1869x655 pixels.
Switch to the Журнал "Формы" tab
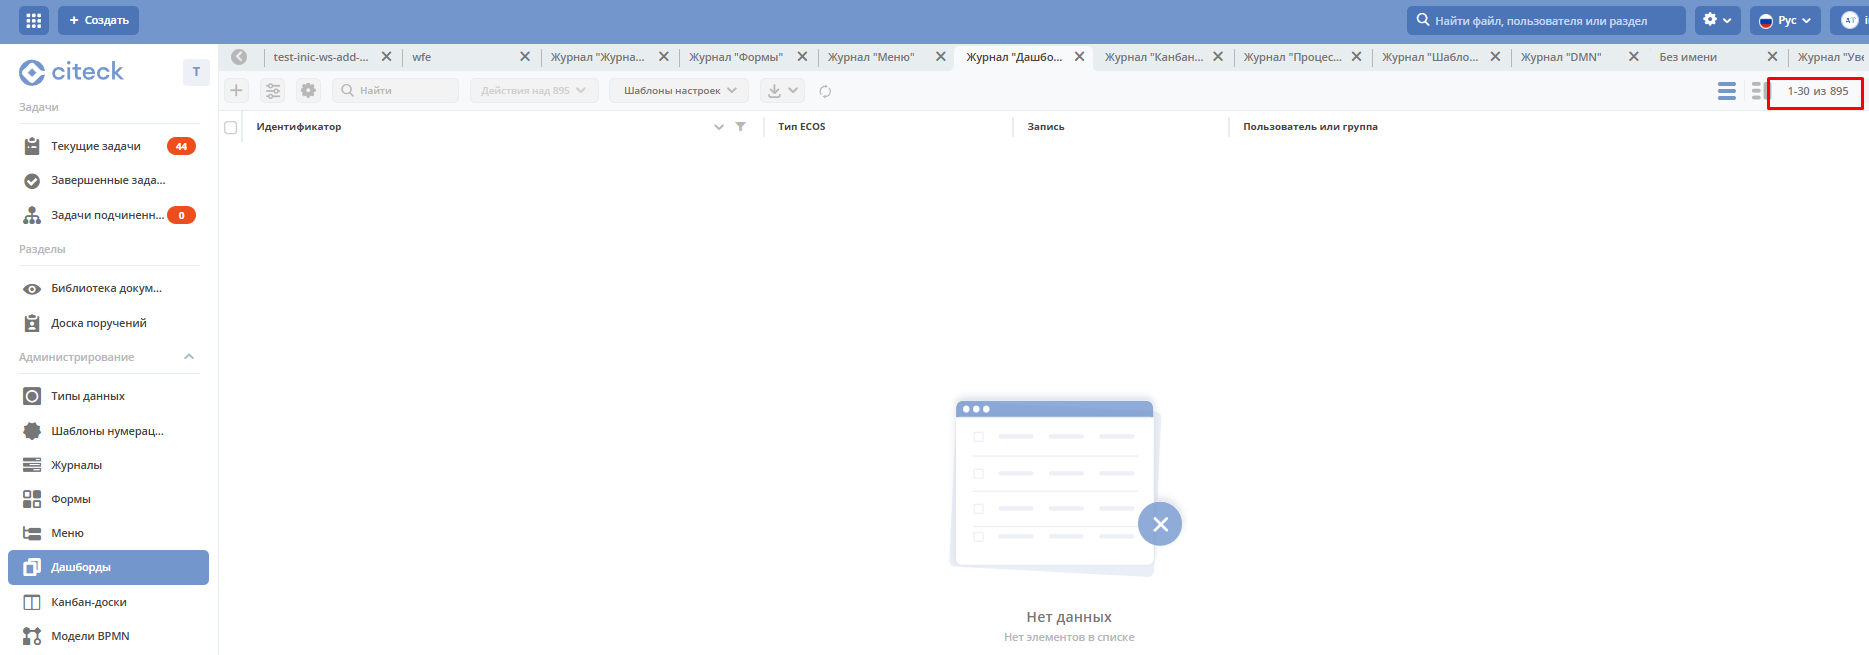tap(735, 57)
